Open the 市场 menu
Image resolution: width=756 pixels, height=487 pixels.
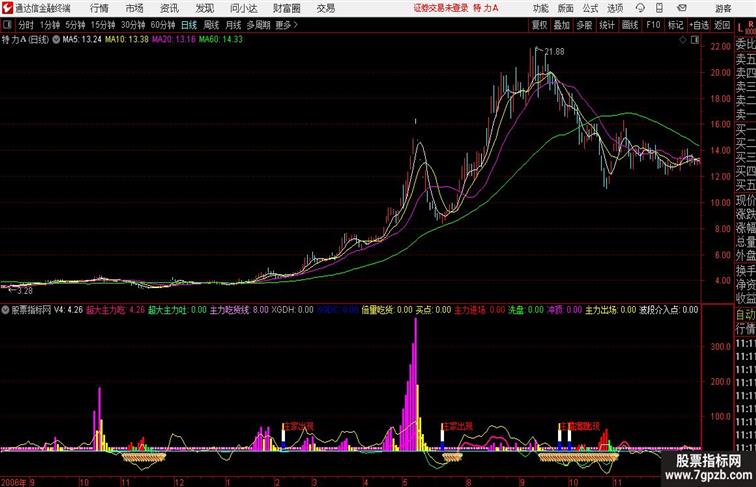pos(135,8)
